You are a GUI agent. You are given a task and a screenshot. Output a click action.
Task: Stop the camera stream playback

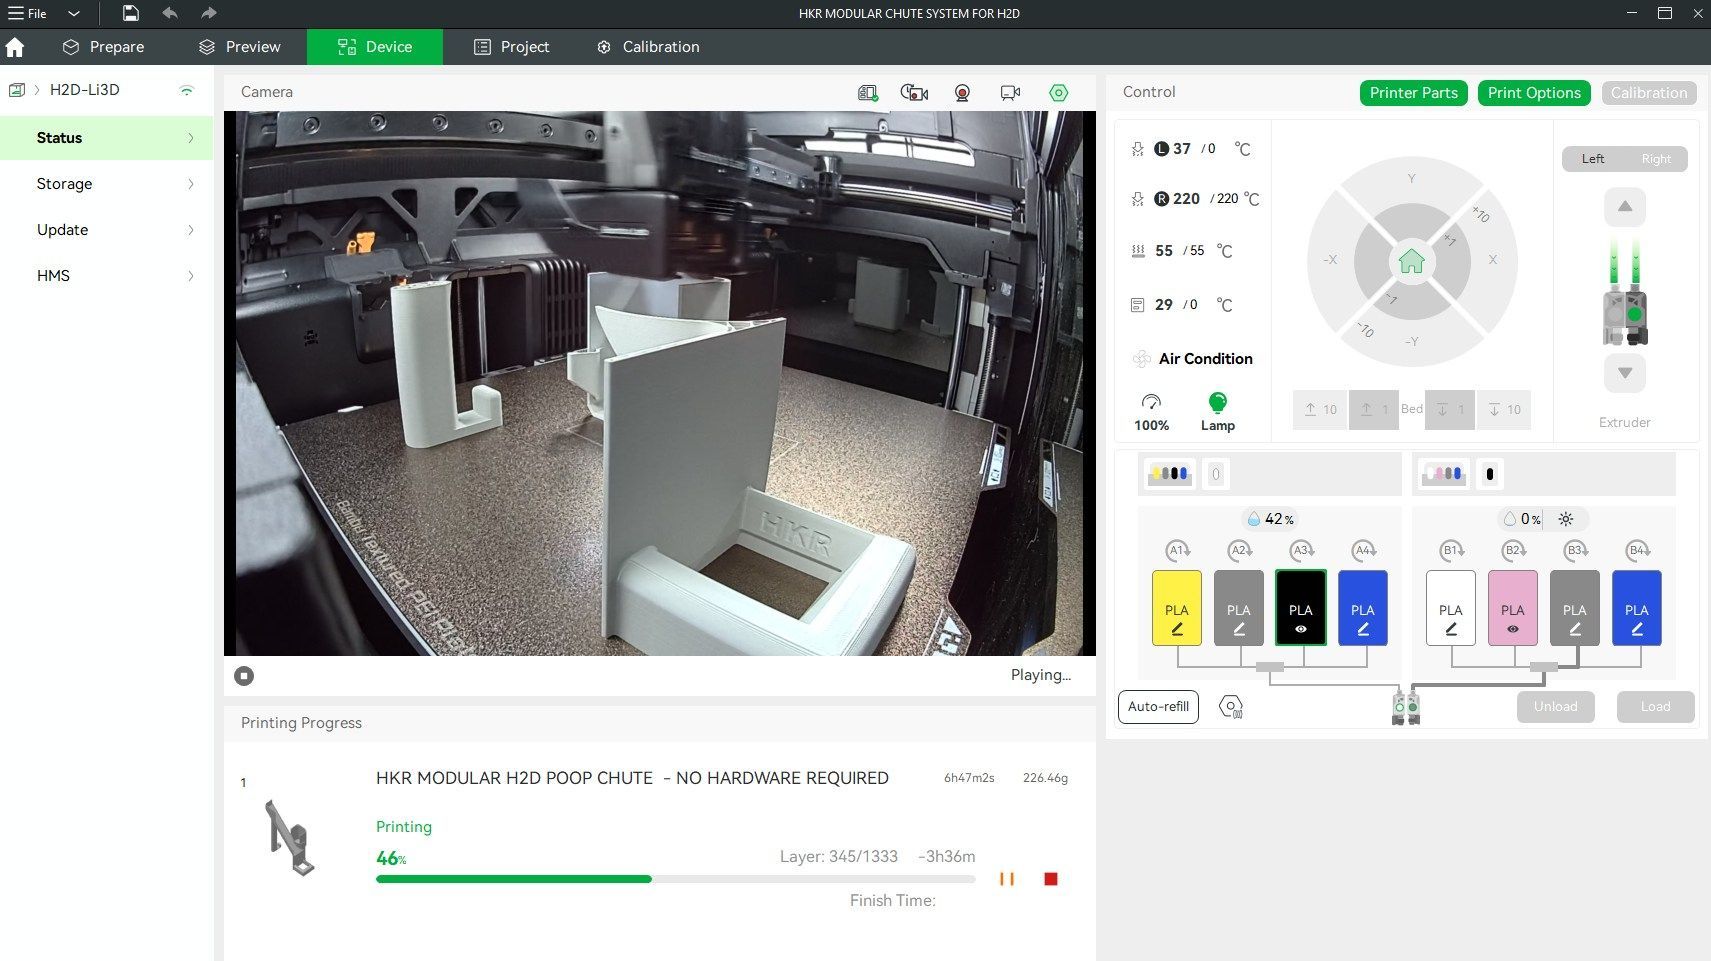244,676
